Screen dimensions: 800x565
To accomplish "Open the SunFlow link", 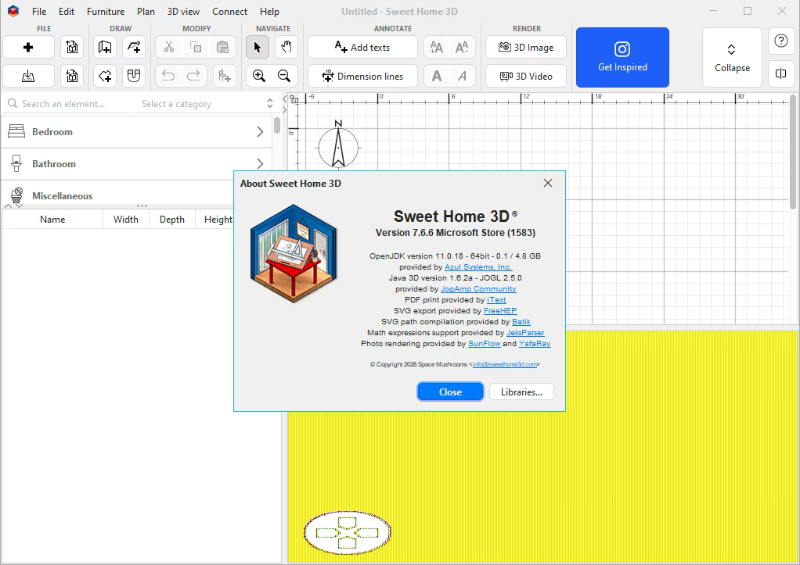I will click(x=484, y=343).
